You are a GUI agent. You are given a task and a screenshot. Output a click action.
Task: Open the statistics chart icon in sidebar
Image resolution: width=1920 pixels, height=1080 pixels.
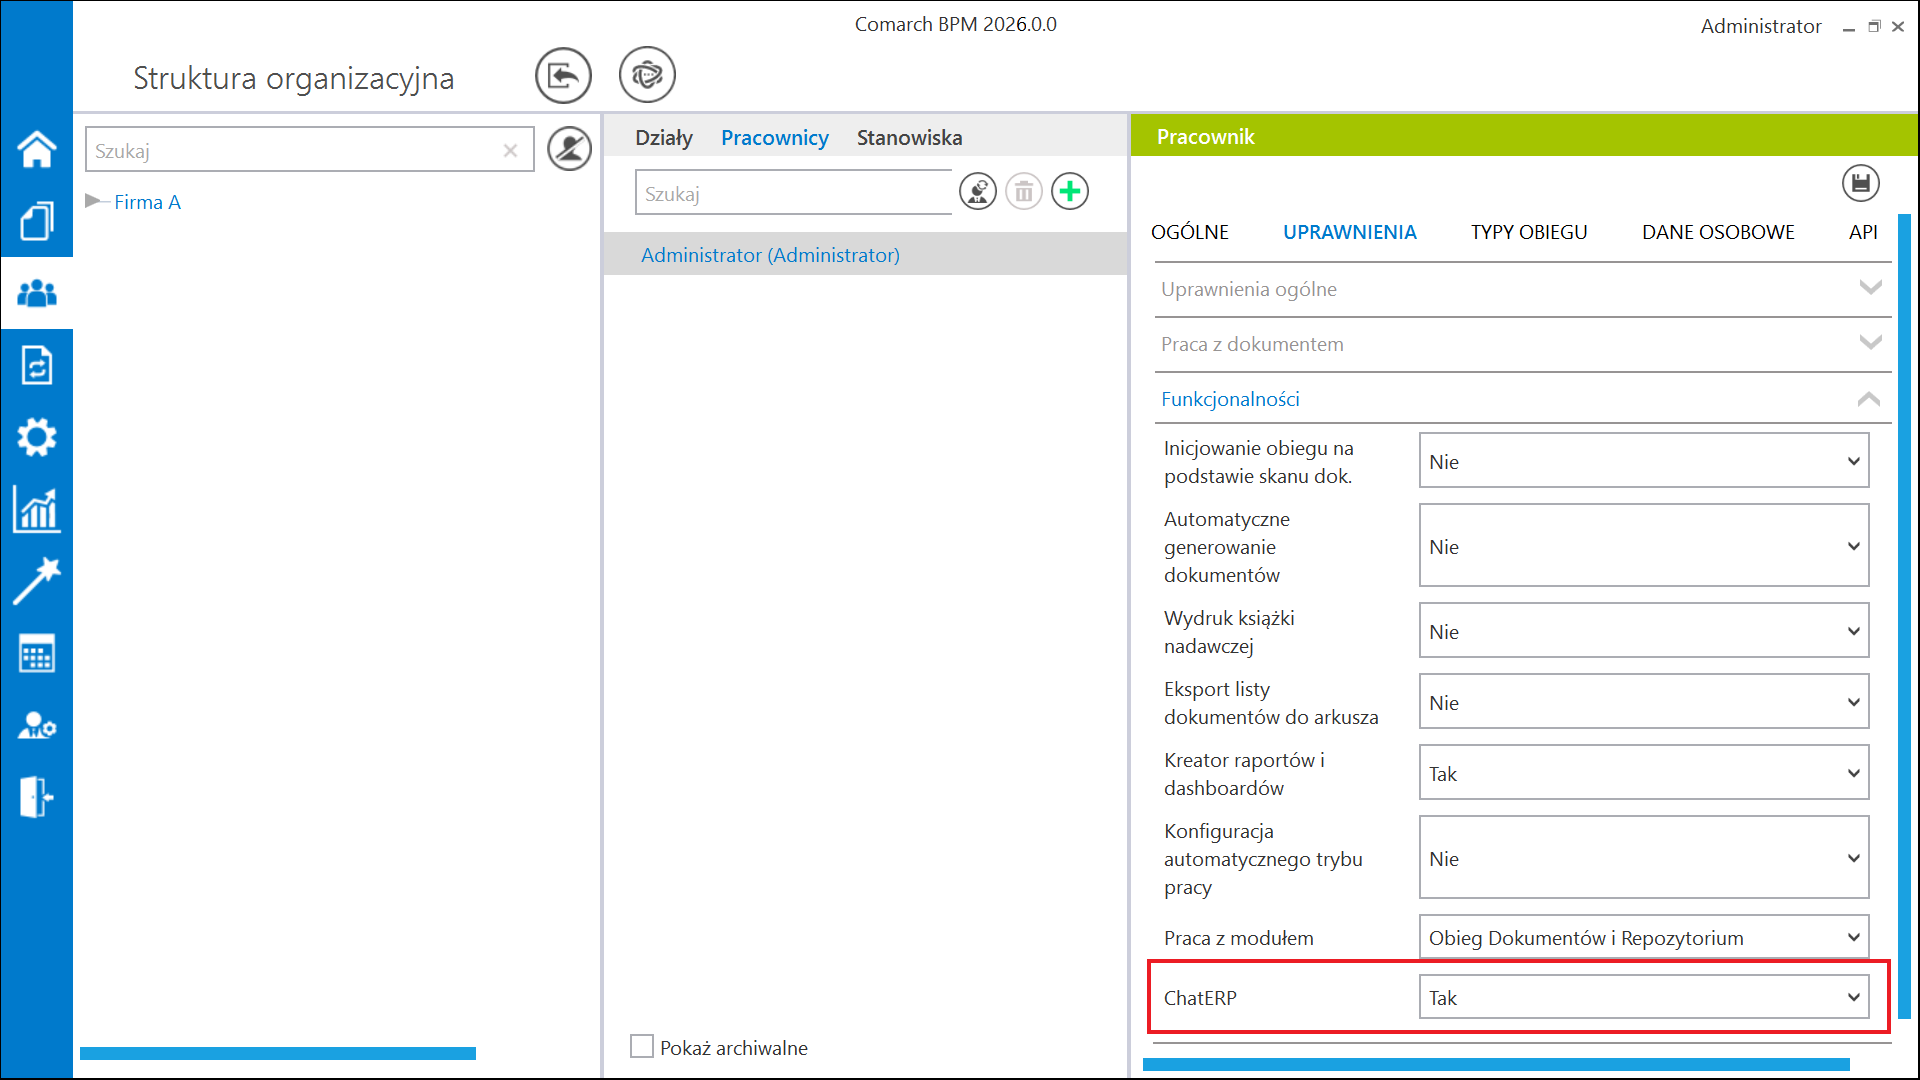pyautogui.click(x=36, y=510)
